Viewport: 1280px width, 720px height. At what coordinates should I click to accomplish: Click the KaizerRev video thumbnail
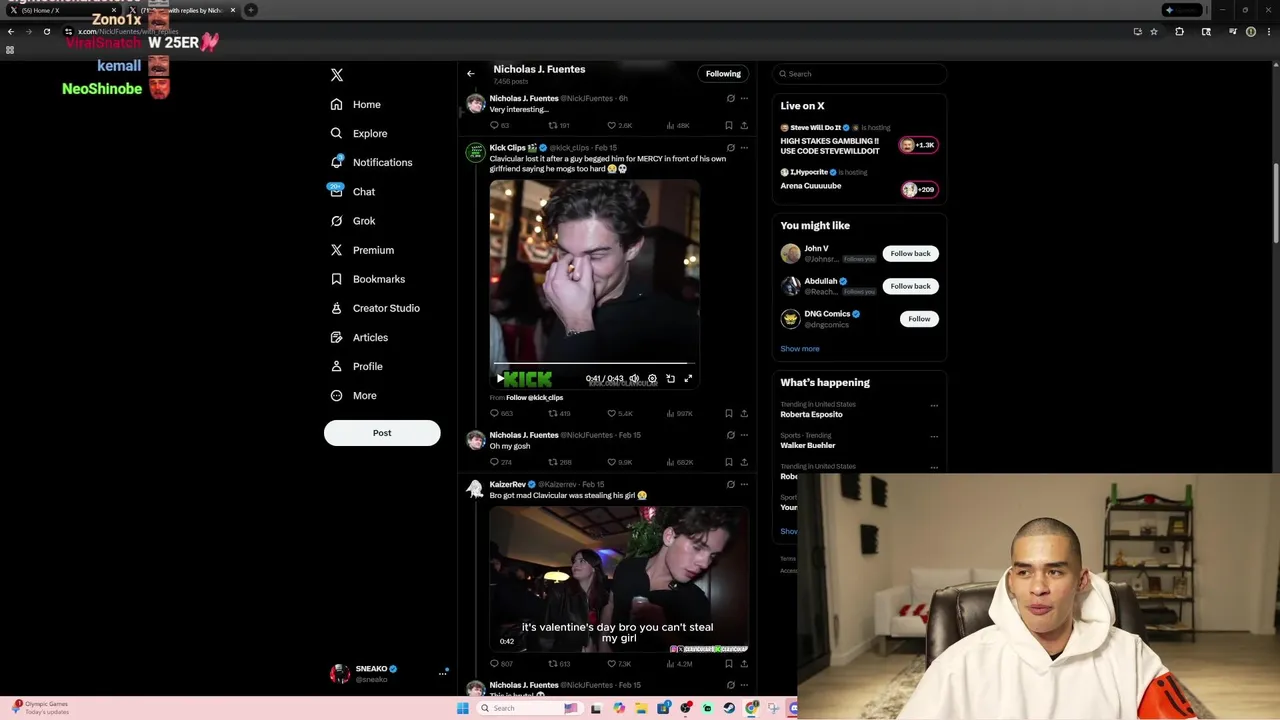(619, 579)
